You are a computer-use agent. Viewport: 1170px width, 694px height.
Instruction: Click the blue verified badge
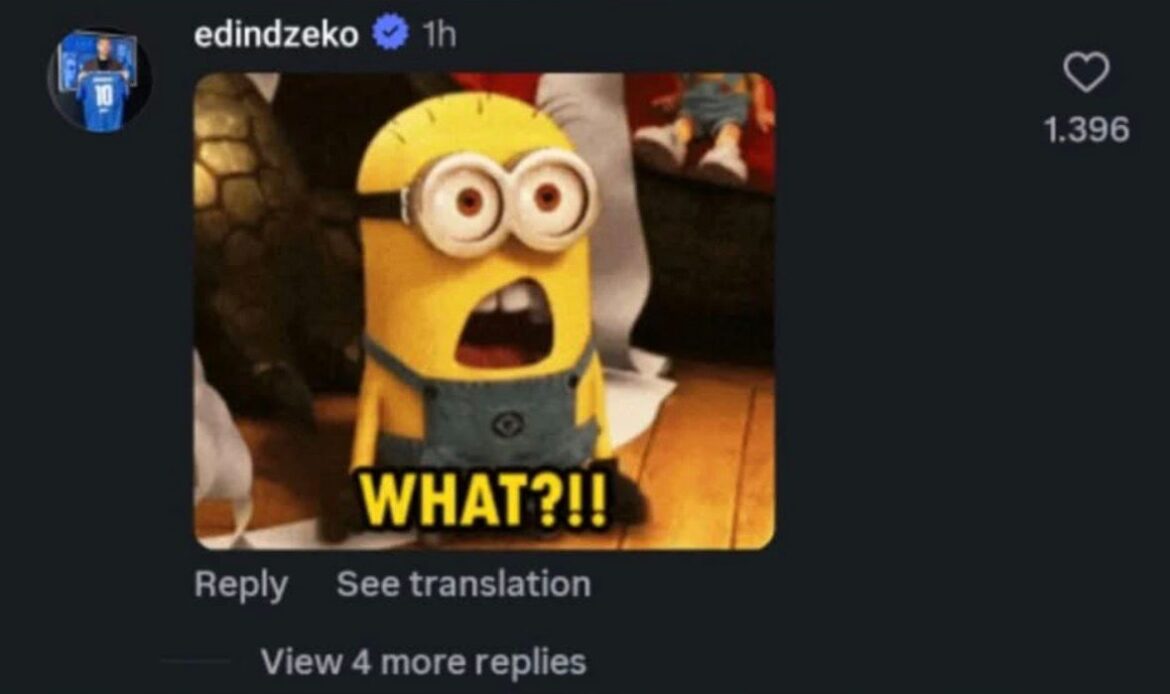click(391, 34)
